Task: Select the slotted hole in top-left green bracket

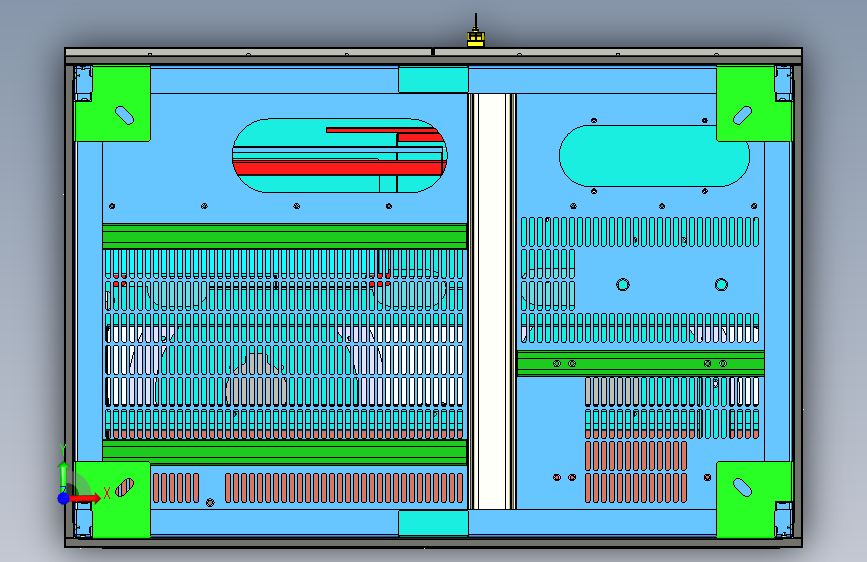Action: click(124, 116)
